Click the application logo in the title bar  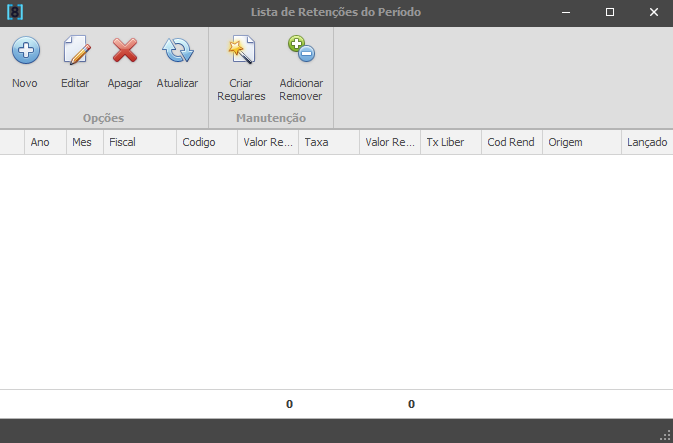tap(15, 13)
